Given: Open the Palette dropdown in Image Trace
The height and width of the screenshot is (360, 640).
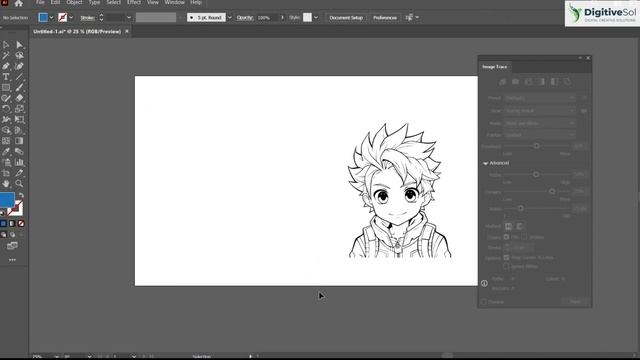Looking at the screenshot, I should [x=540, y=135].
